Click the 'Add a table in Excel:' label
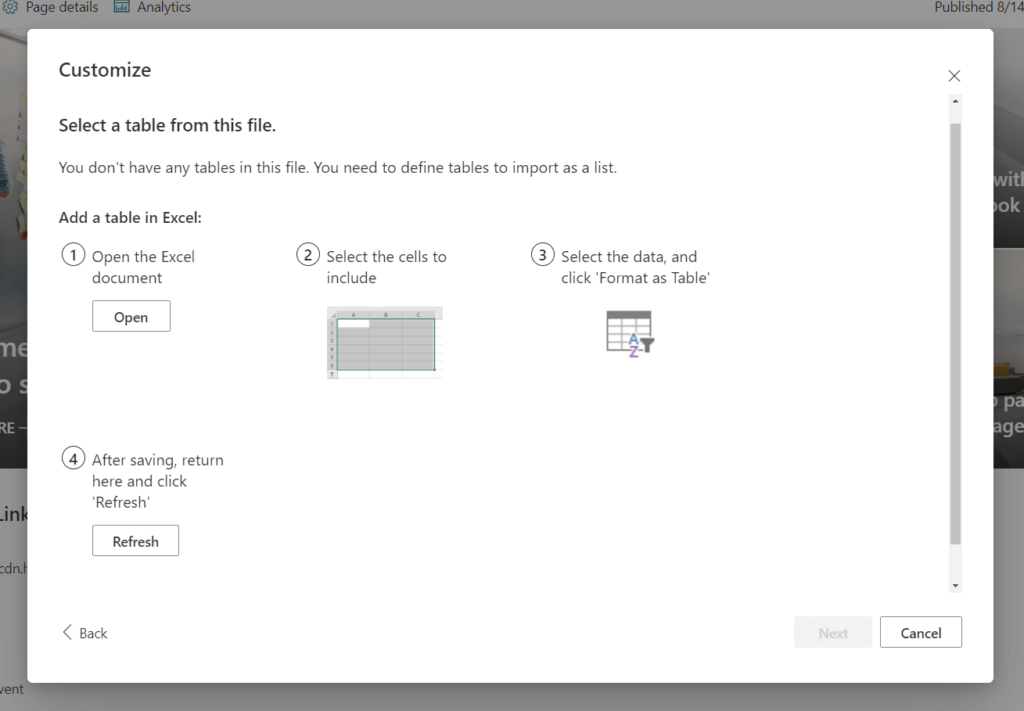 point(130,217)
